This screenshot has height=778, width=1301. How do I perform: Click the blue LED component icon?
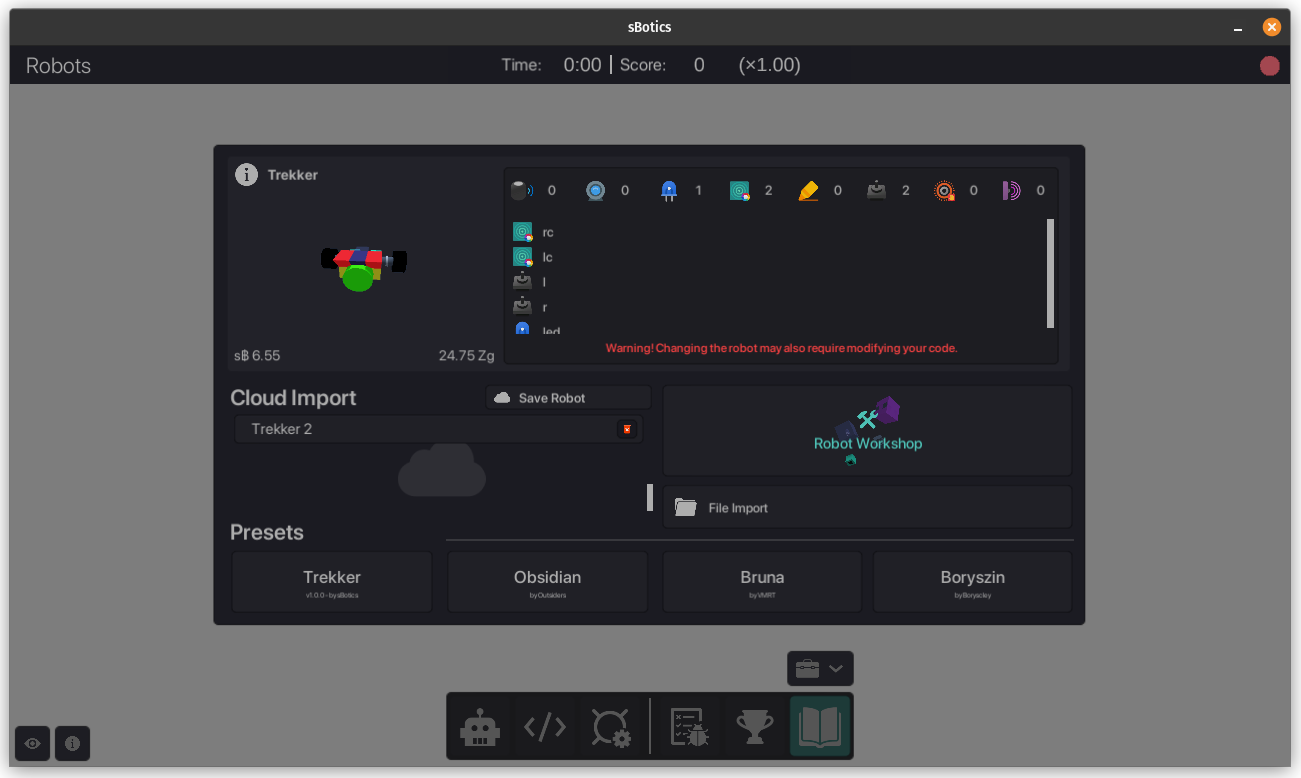click(669, 190)
